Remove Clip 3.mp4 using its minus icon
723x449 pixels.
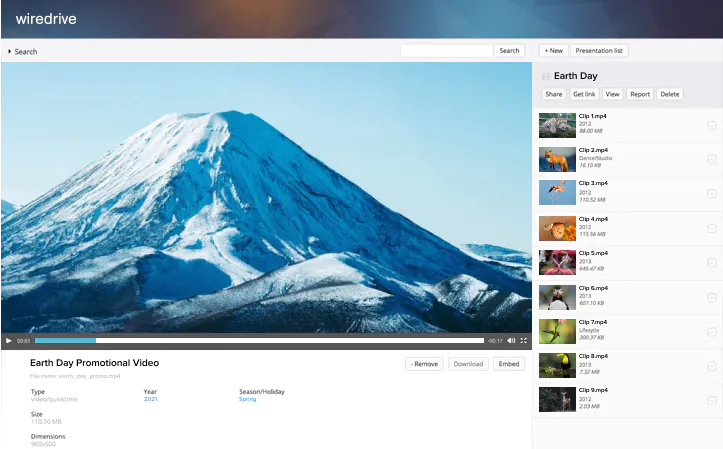point(711,193)
